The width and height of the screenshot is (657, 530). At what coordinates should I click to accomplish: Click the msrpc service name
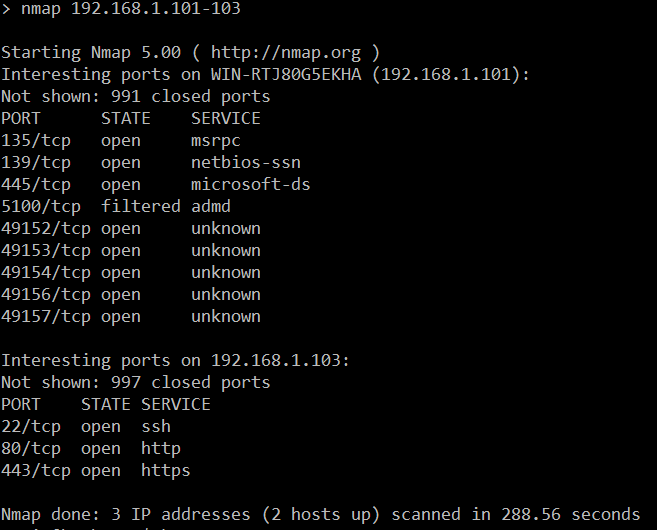pos(216,140)
